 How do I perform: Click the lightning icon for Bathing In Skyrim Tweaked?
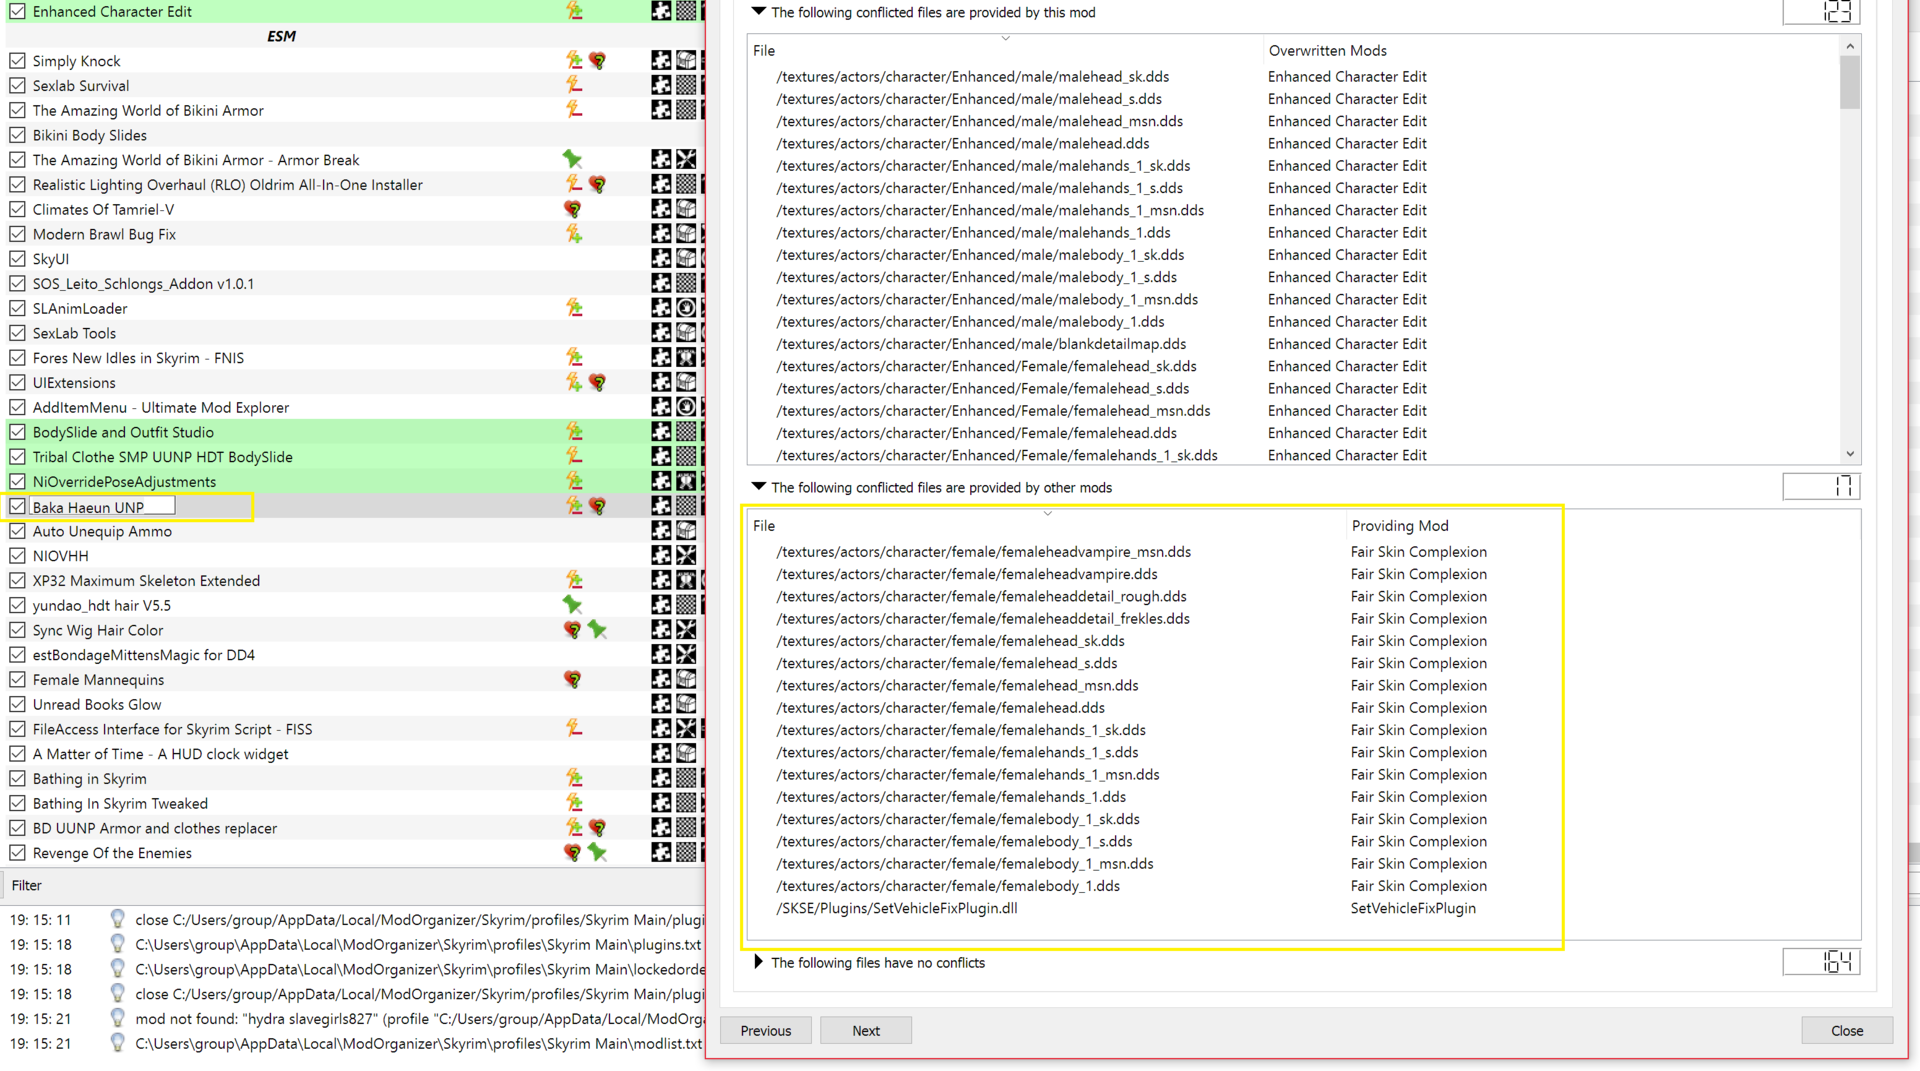(574, 803)
